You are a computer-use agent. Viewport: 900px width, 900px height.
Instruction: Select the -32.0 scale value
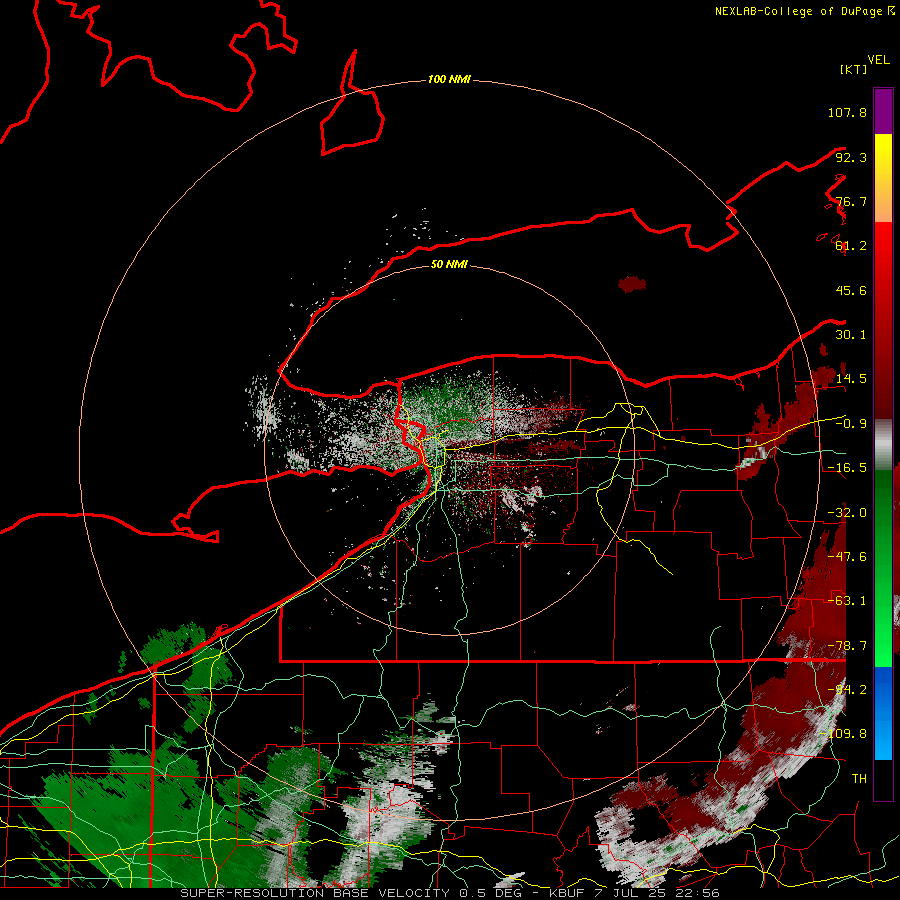847,513
